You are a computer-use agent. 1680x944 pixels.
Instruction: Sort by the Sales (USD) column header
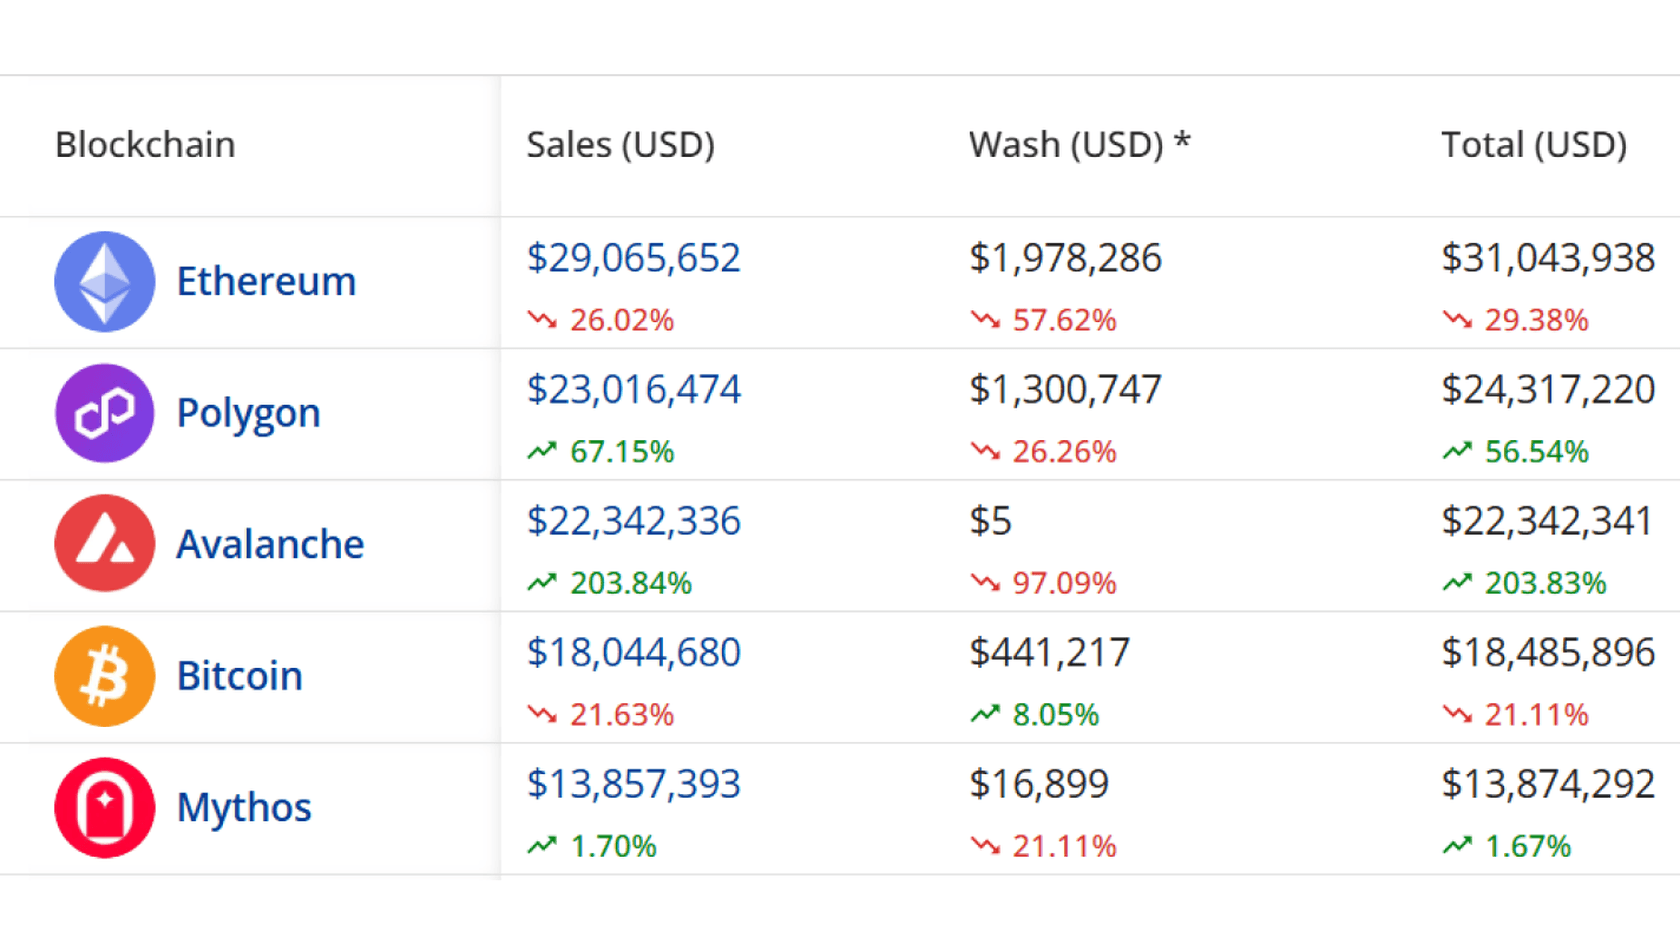pos(621,145)
